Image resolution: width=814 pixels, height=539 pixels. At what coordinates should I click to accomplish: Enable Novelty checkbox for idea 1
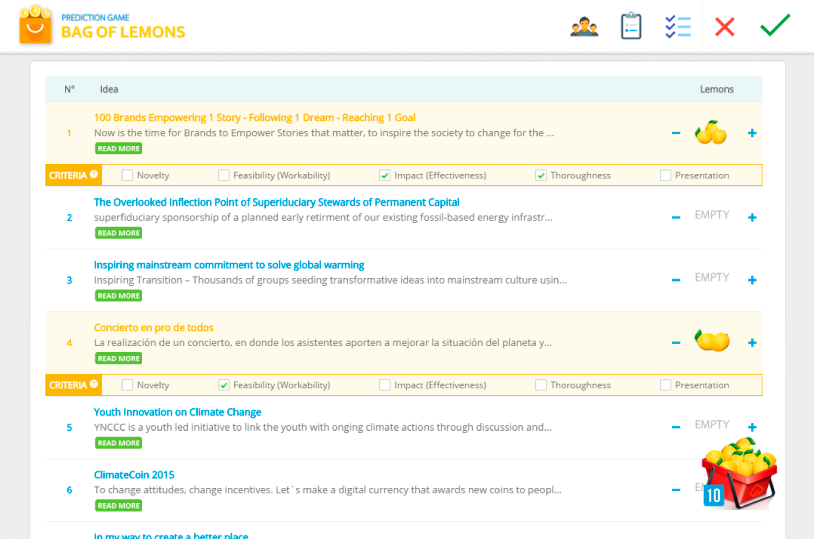pyautogui.click(x=127, y=175)
